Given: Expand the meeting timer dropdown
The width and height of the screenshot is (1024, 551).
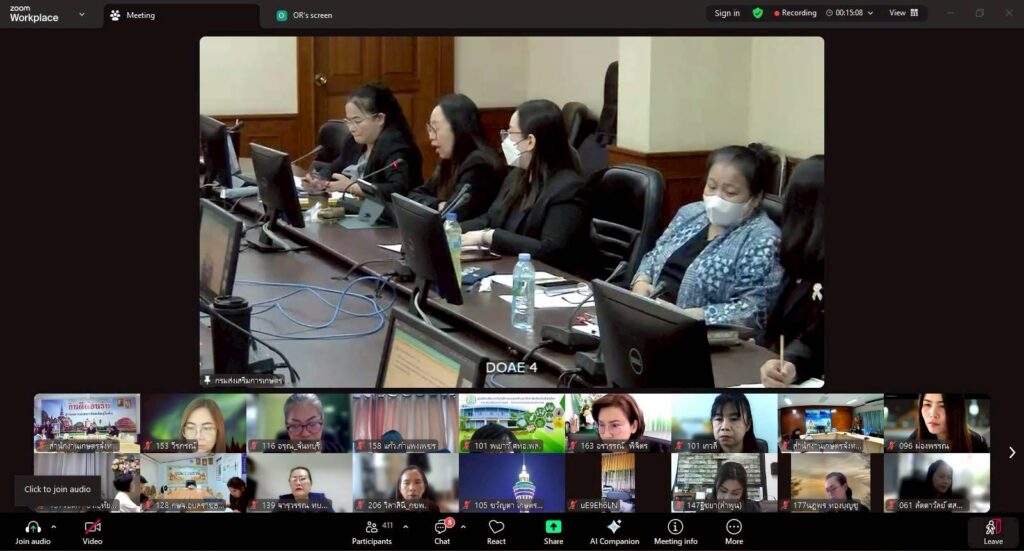Looking at the screenshot, I should 870,13.
